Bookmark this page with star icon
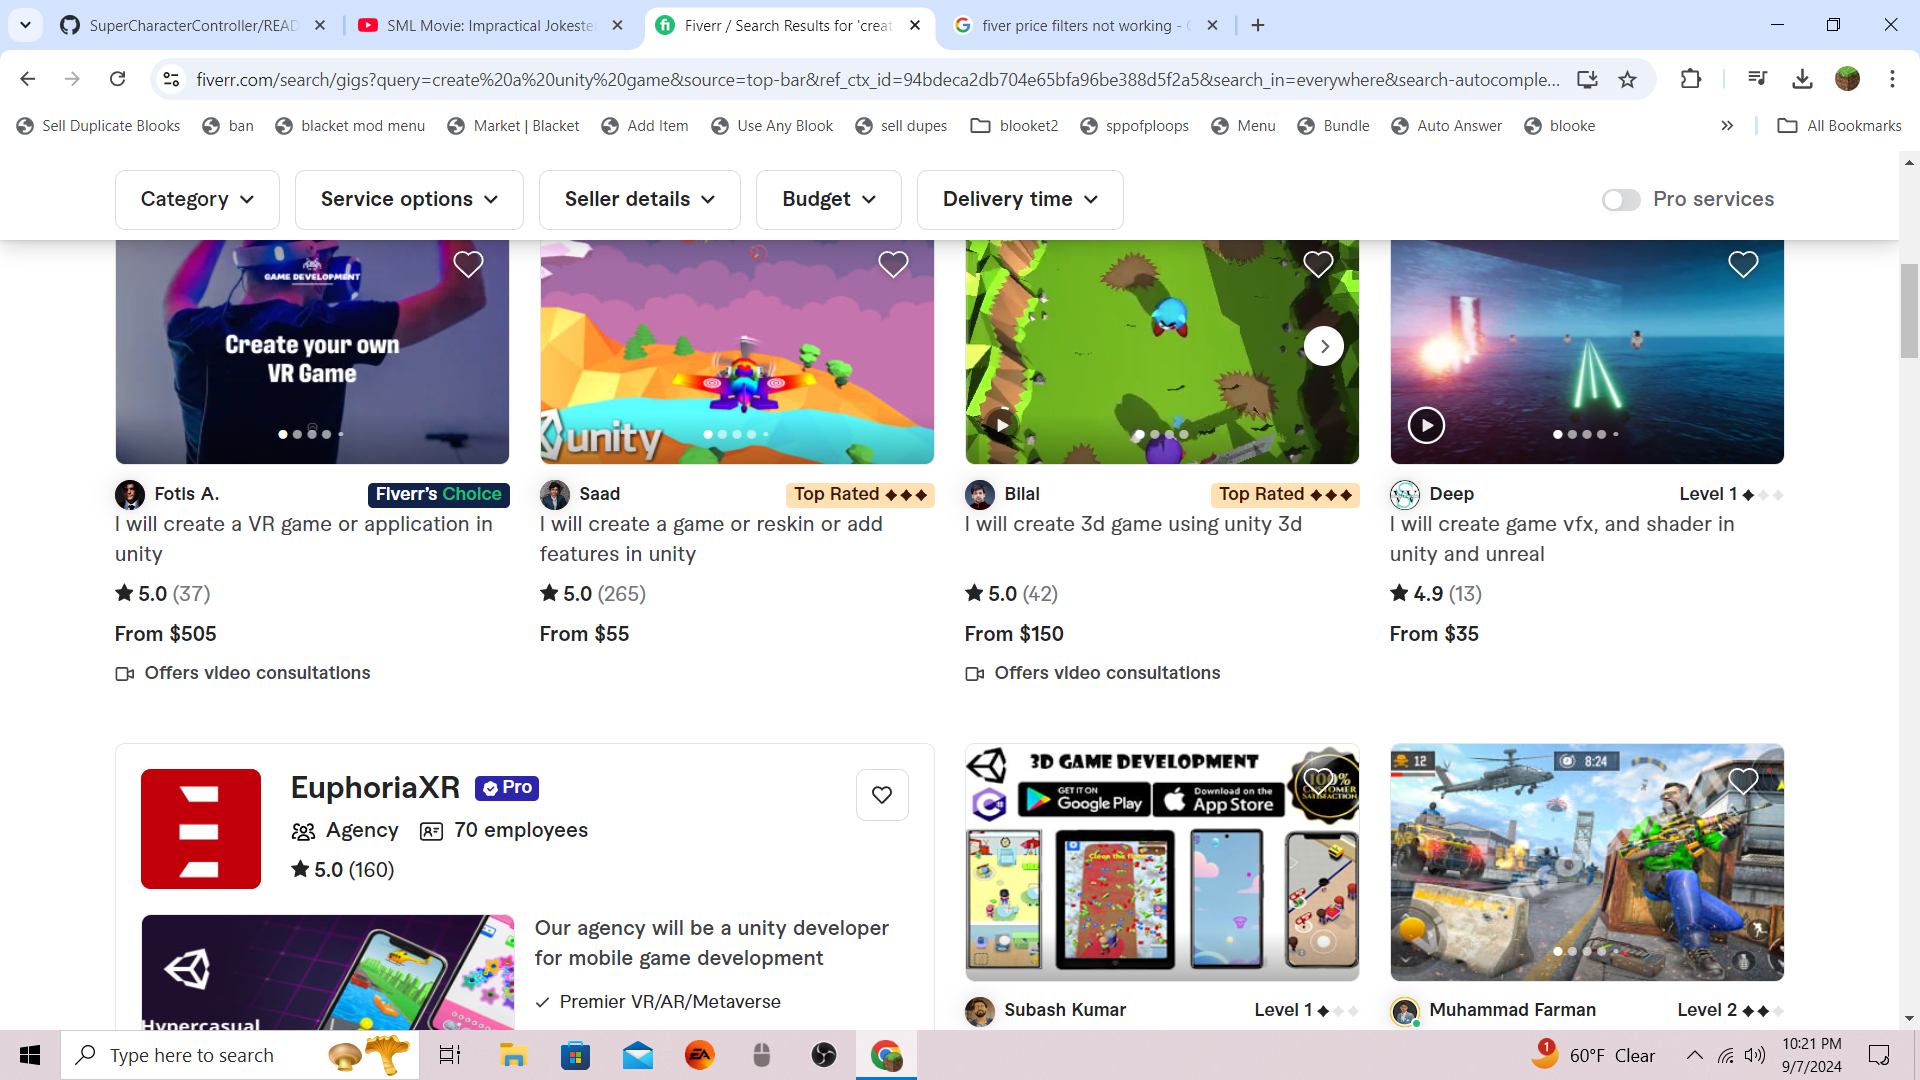Screen dimensions: 1920x1080 click(1628, 79)
